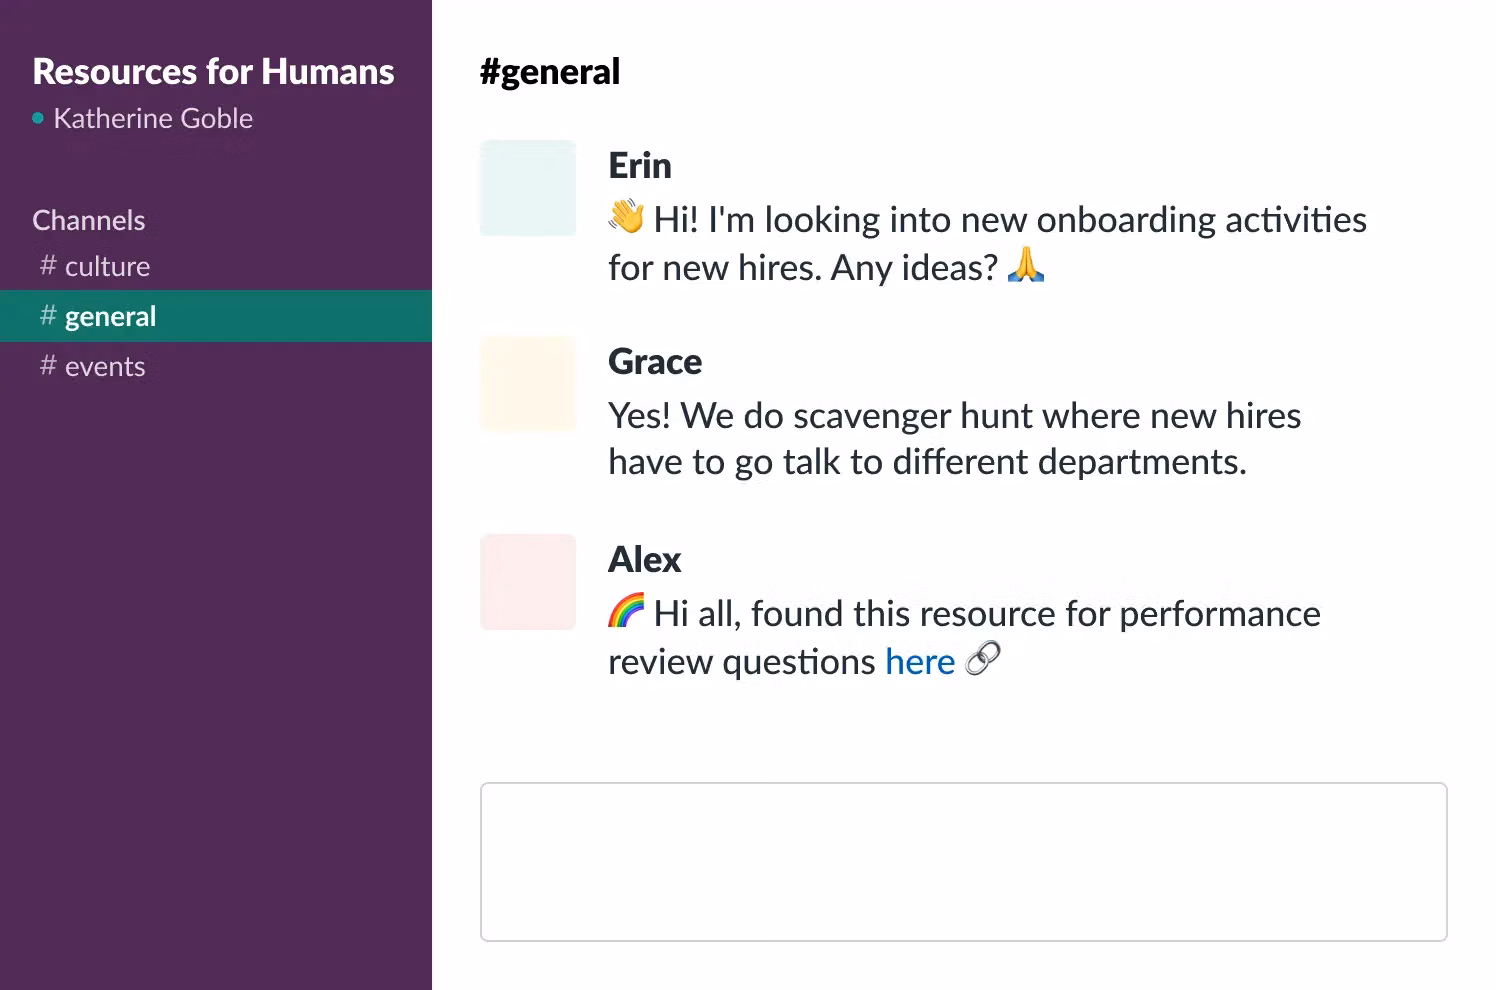Click the Resources for Humans workspace name
This screenshot has width=1496, height=990.
[213, 72]
